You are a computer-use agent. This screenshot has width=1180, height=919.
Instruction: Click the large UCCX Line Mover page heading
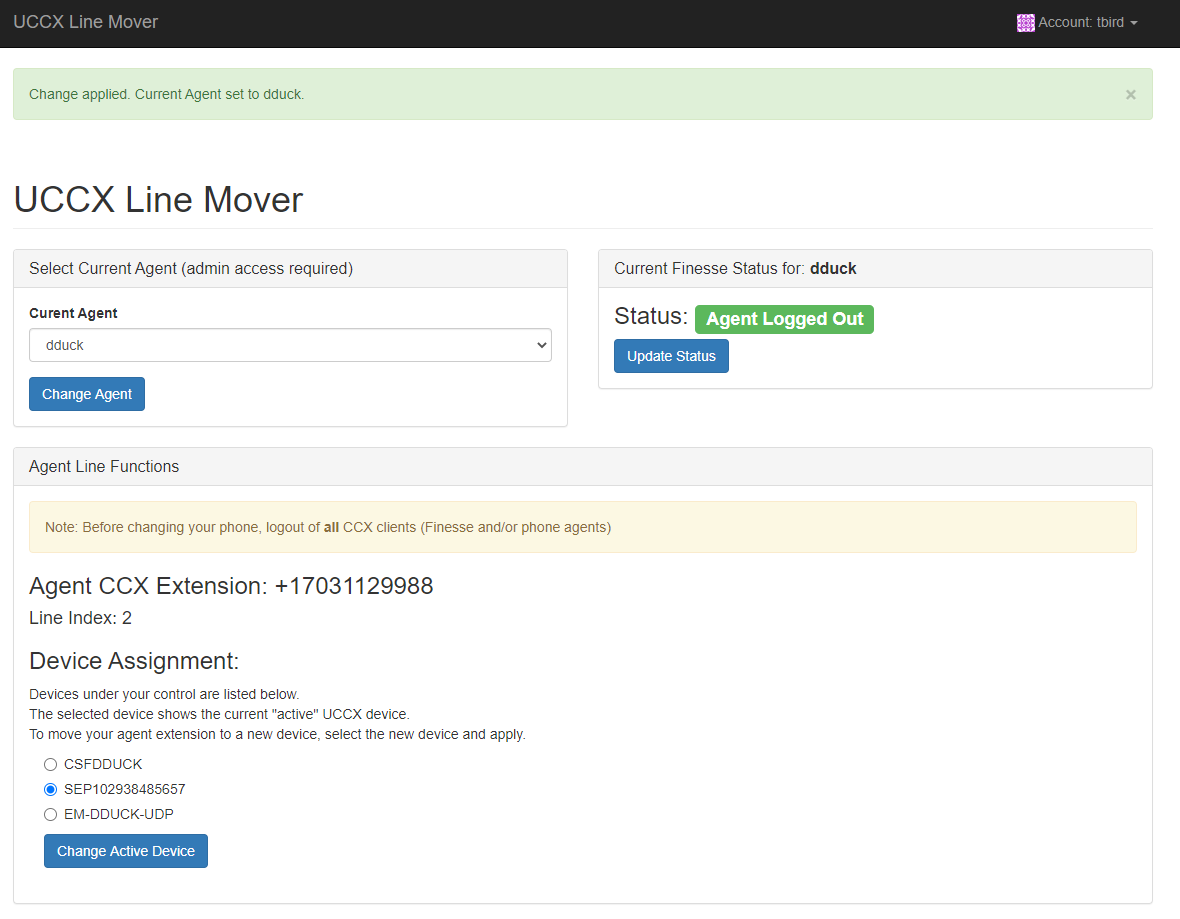(158, 199)
